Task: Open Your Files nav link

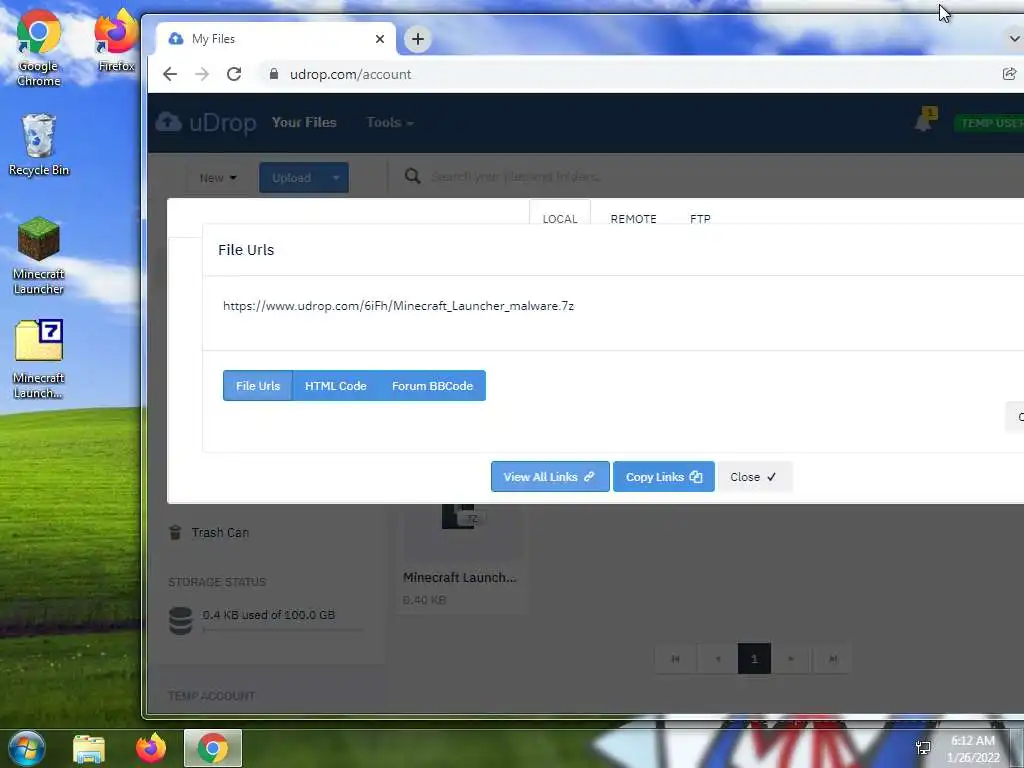Action: coord(304,122)
